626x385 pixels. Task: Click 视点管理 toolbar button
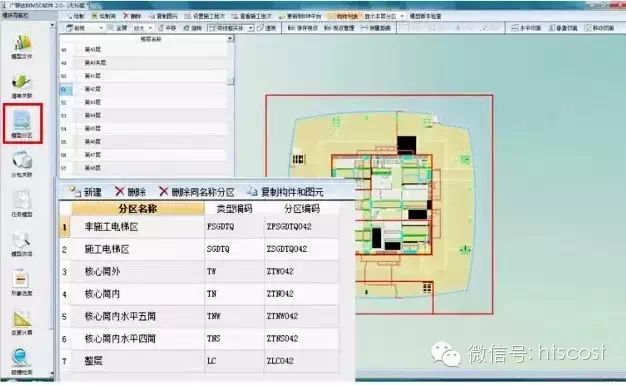[x=339, y=28]
